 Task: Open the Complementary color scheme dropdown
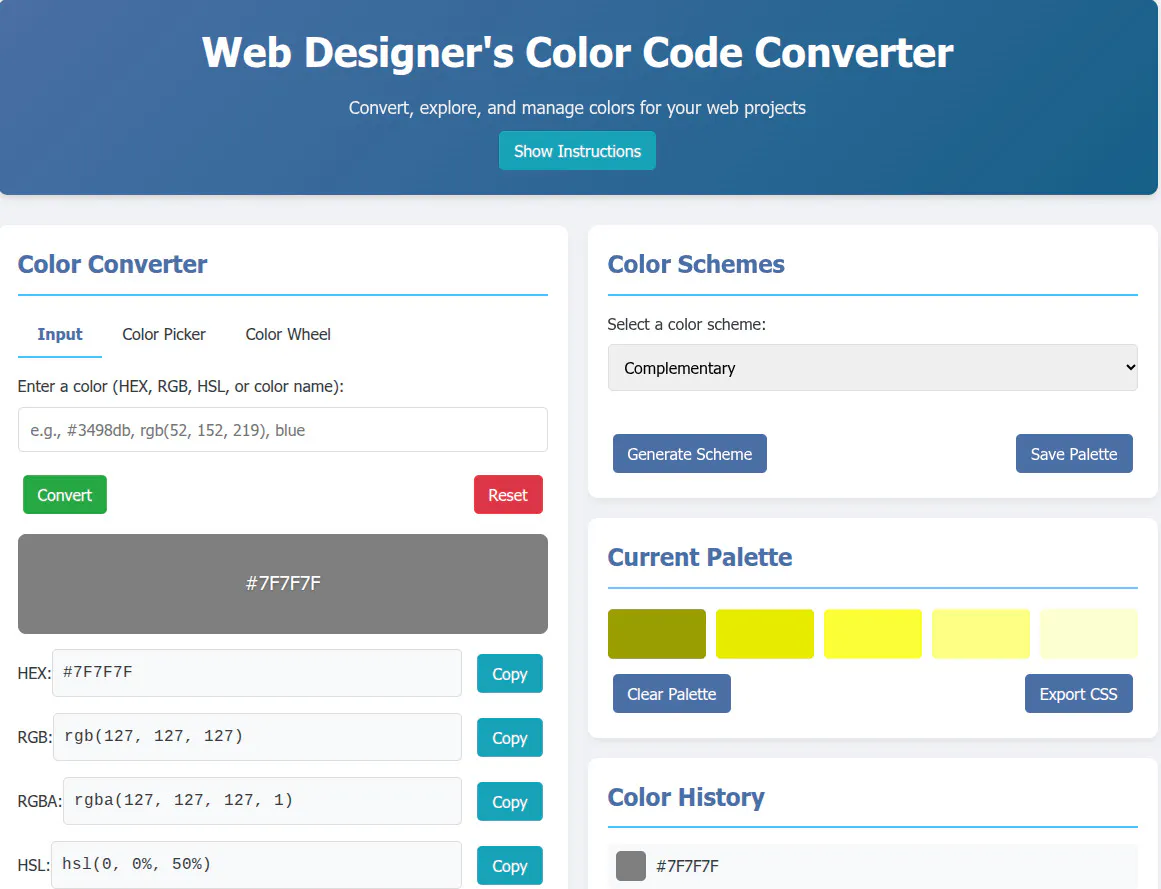pyautogui.click(x=872, y=367)
